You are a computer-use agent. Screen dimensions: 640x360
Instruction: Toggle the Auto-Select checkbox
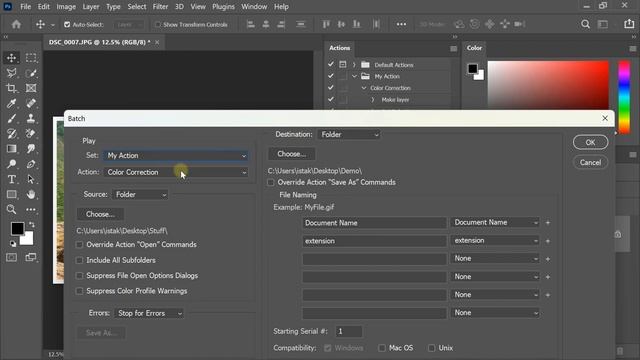click(x=67, y=24)
